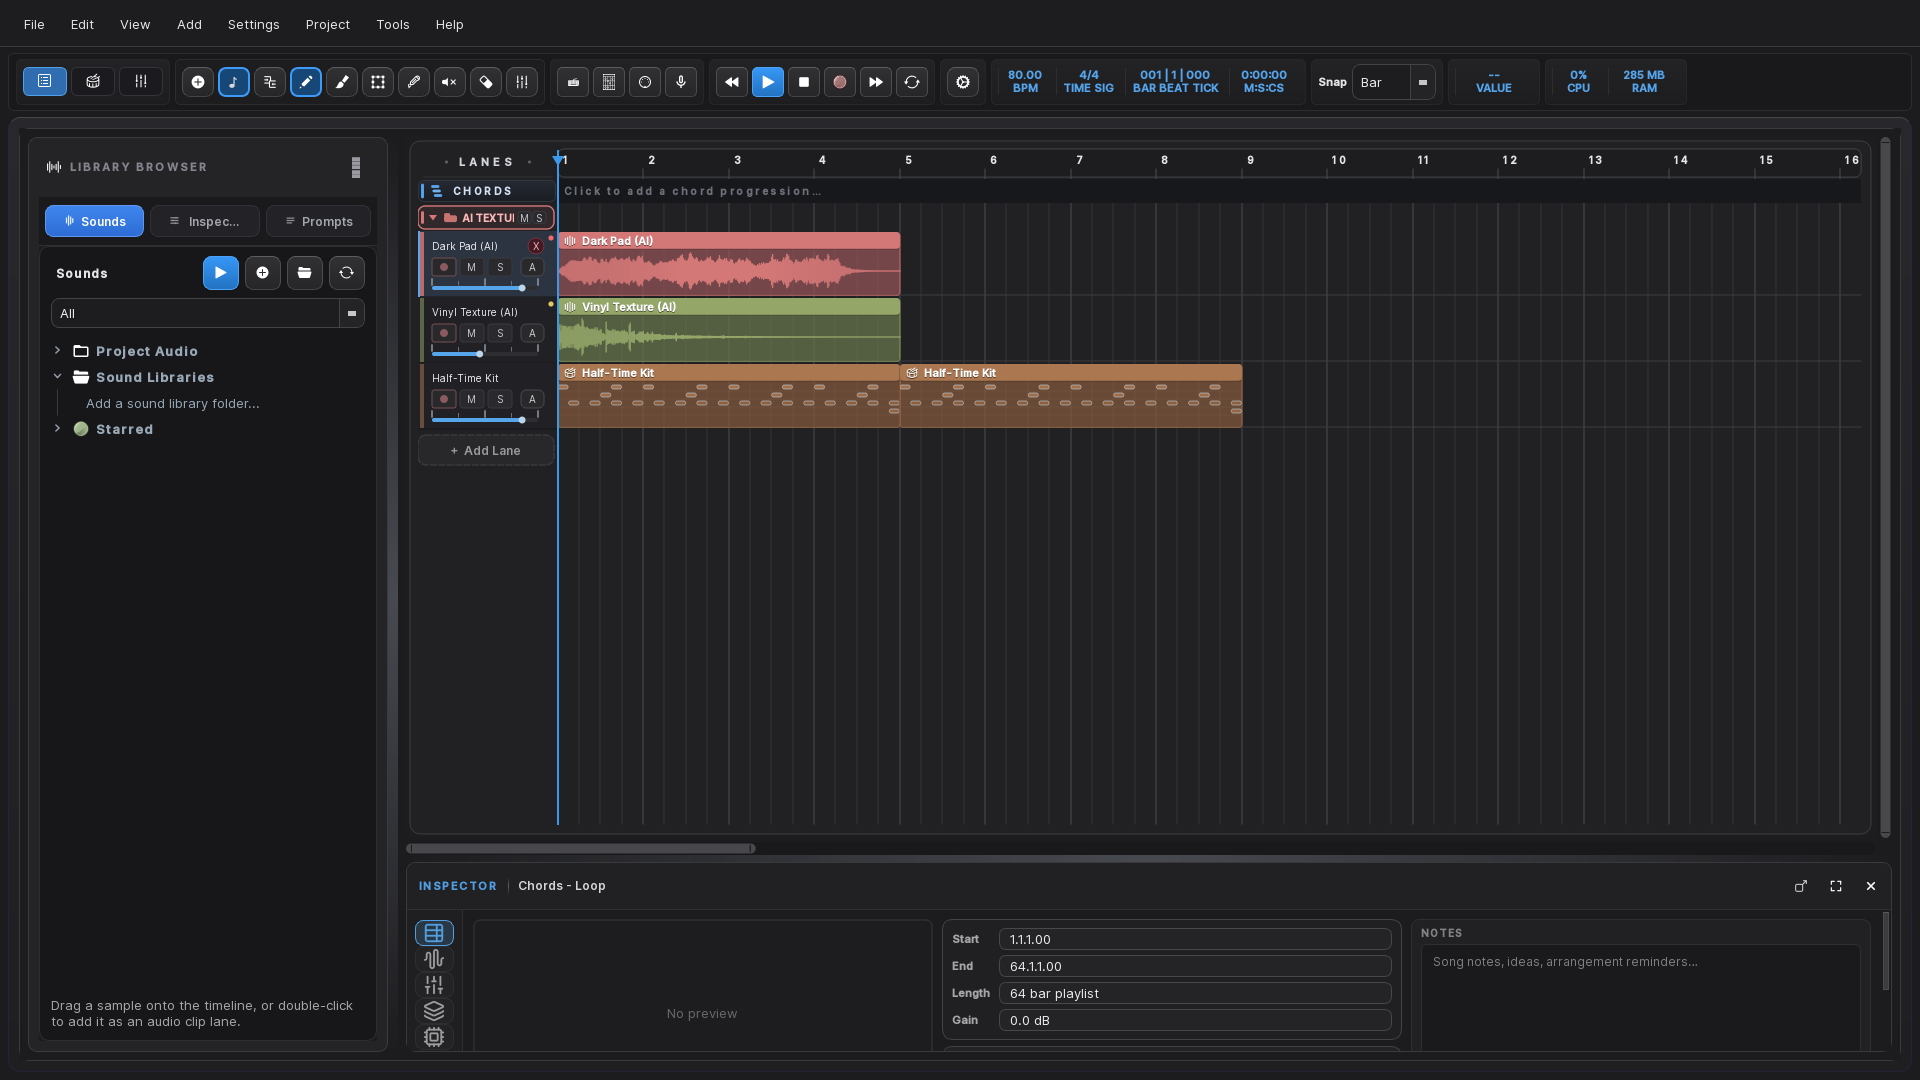Toggle automation A on Half-Time Kit lane
This screenshot has height=1080, width=1920.
[x=533, y=399]
